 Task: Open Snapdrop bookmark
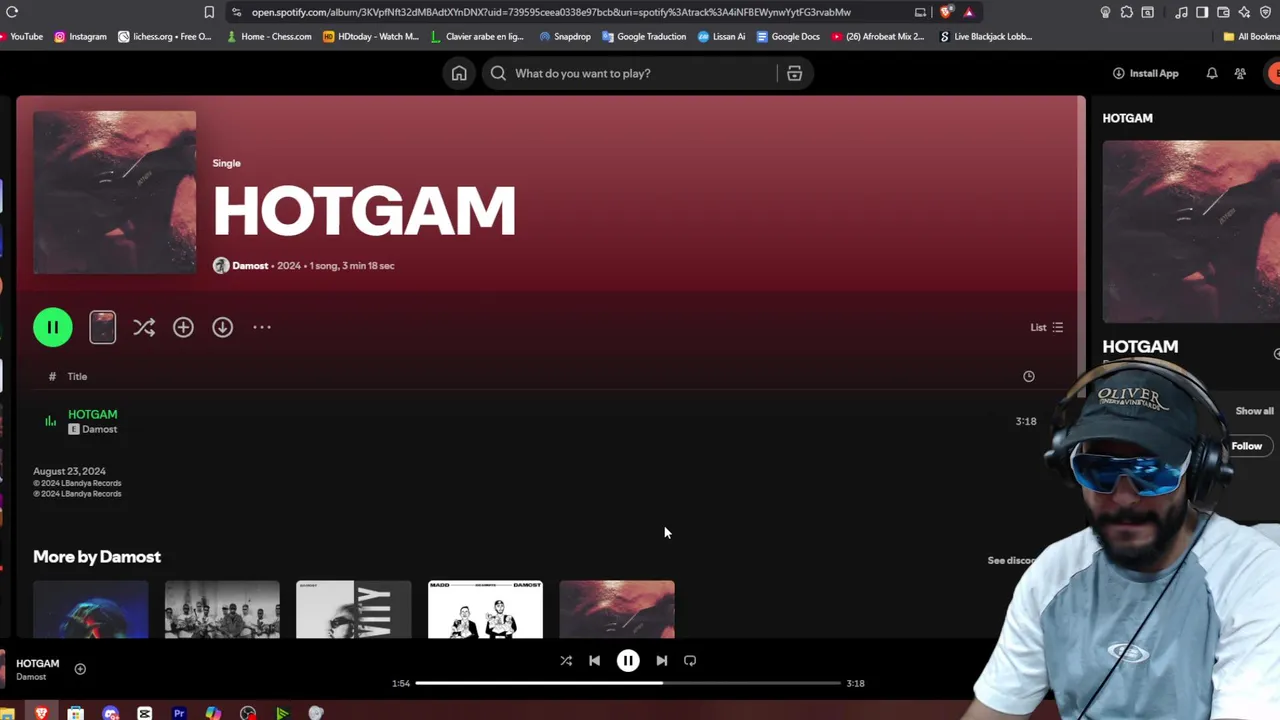(x=565, y=36)
